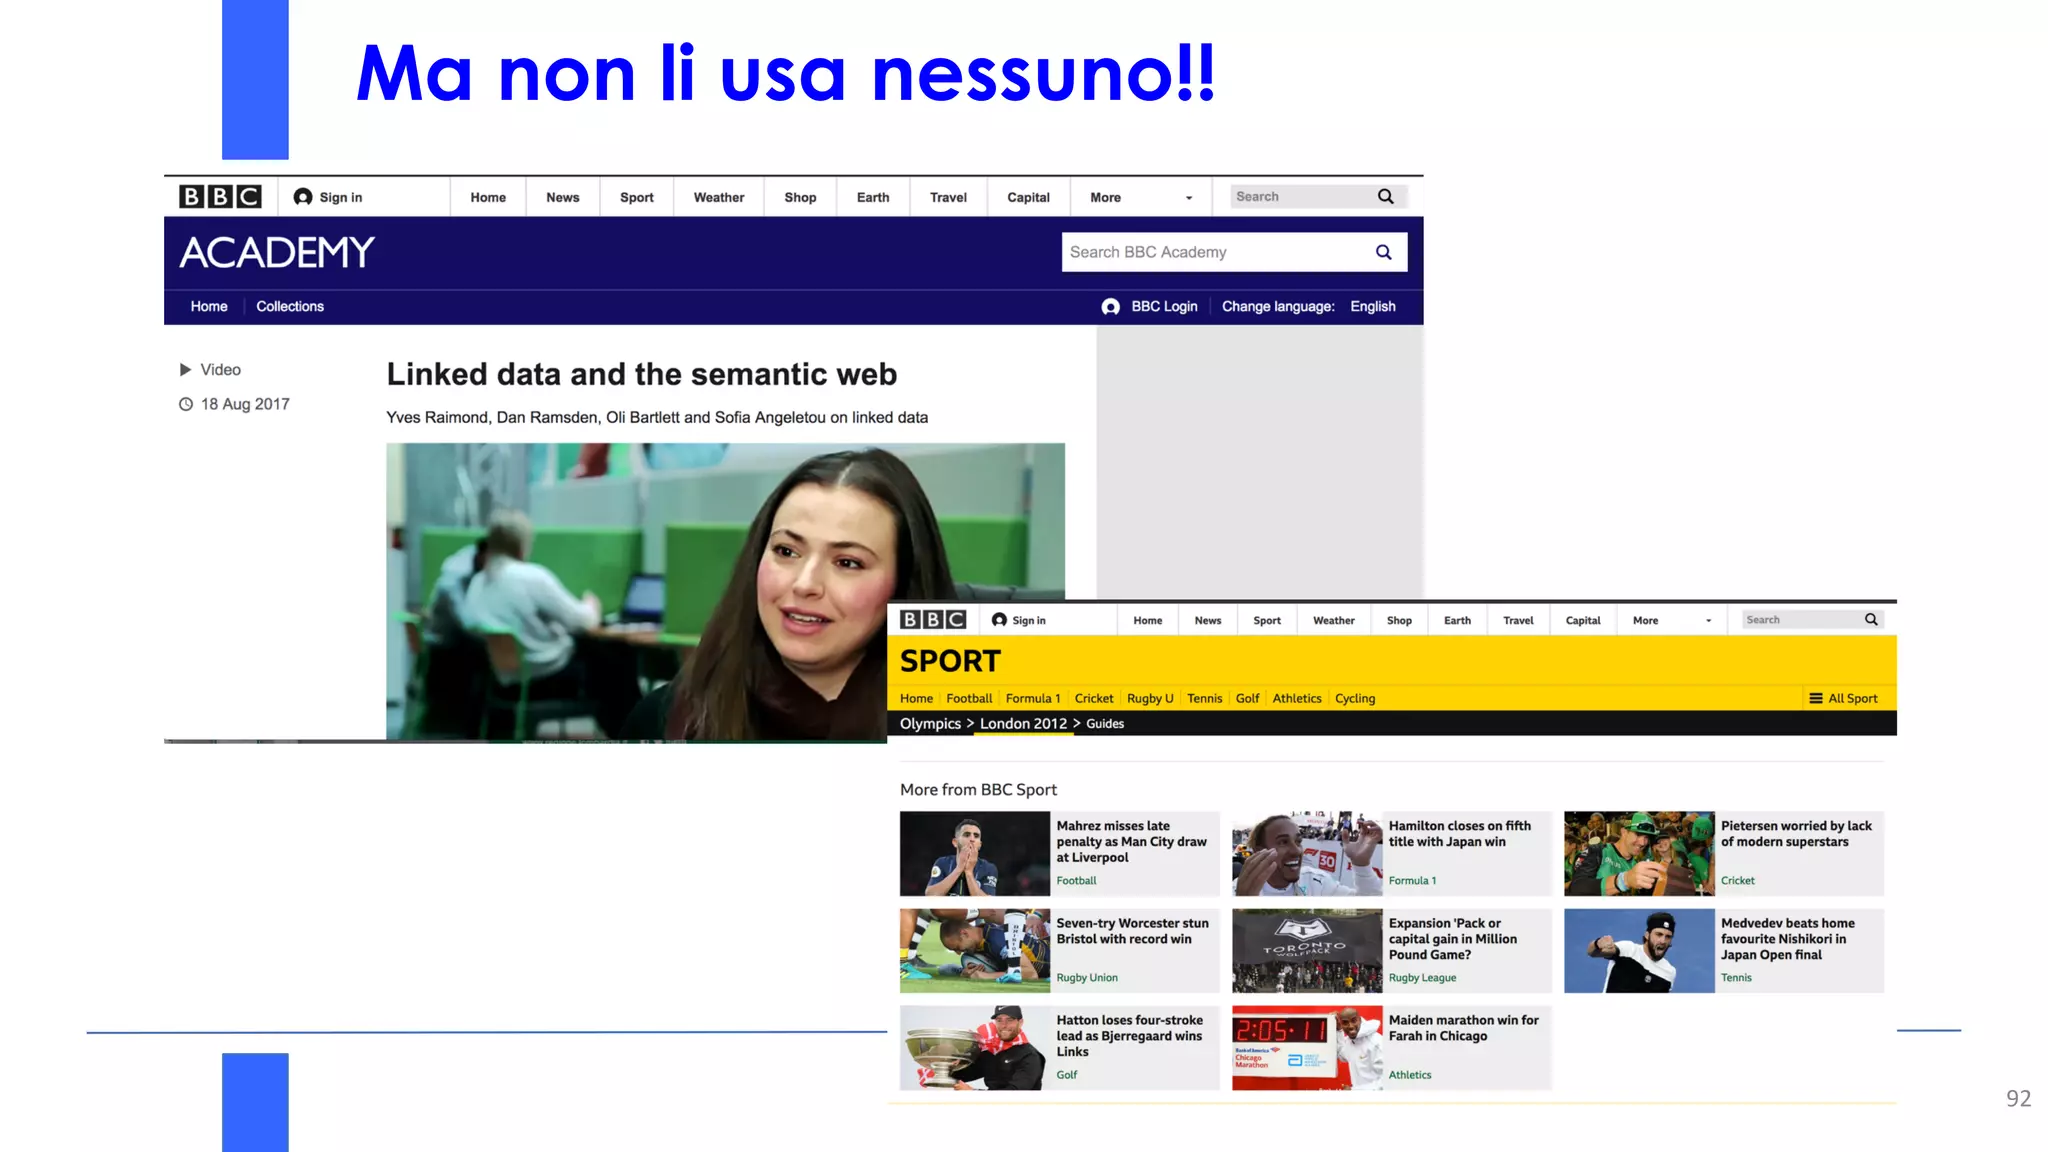
Task: Click the Toronto Wolfpack thumbnail image
Action: pyautogui.click(x=1307, y=950)
